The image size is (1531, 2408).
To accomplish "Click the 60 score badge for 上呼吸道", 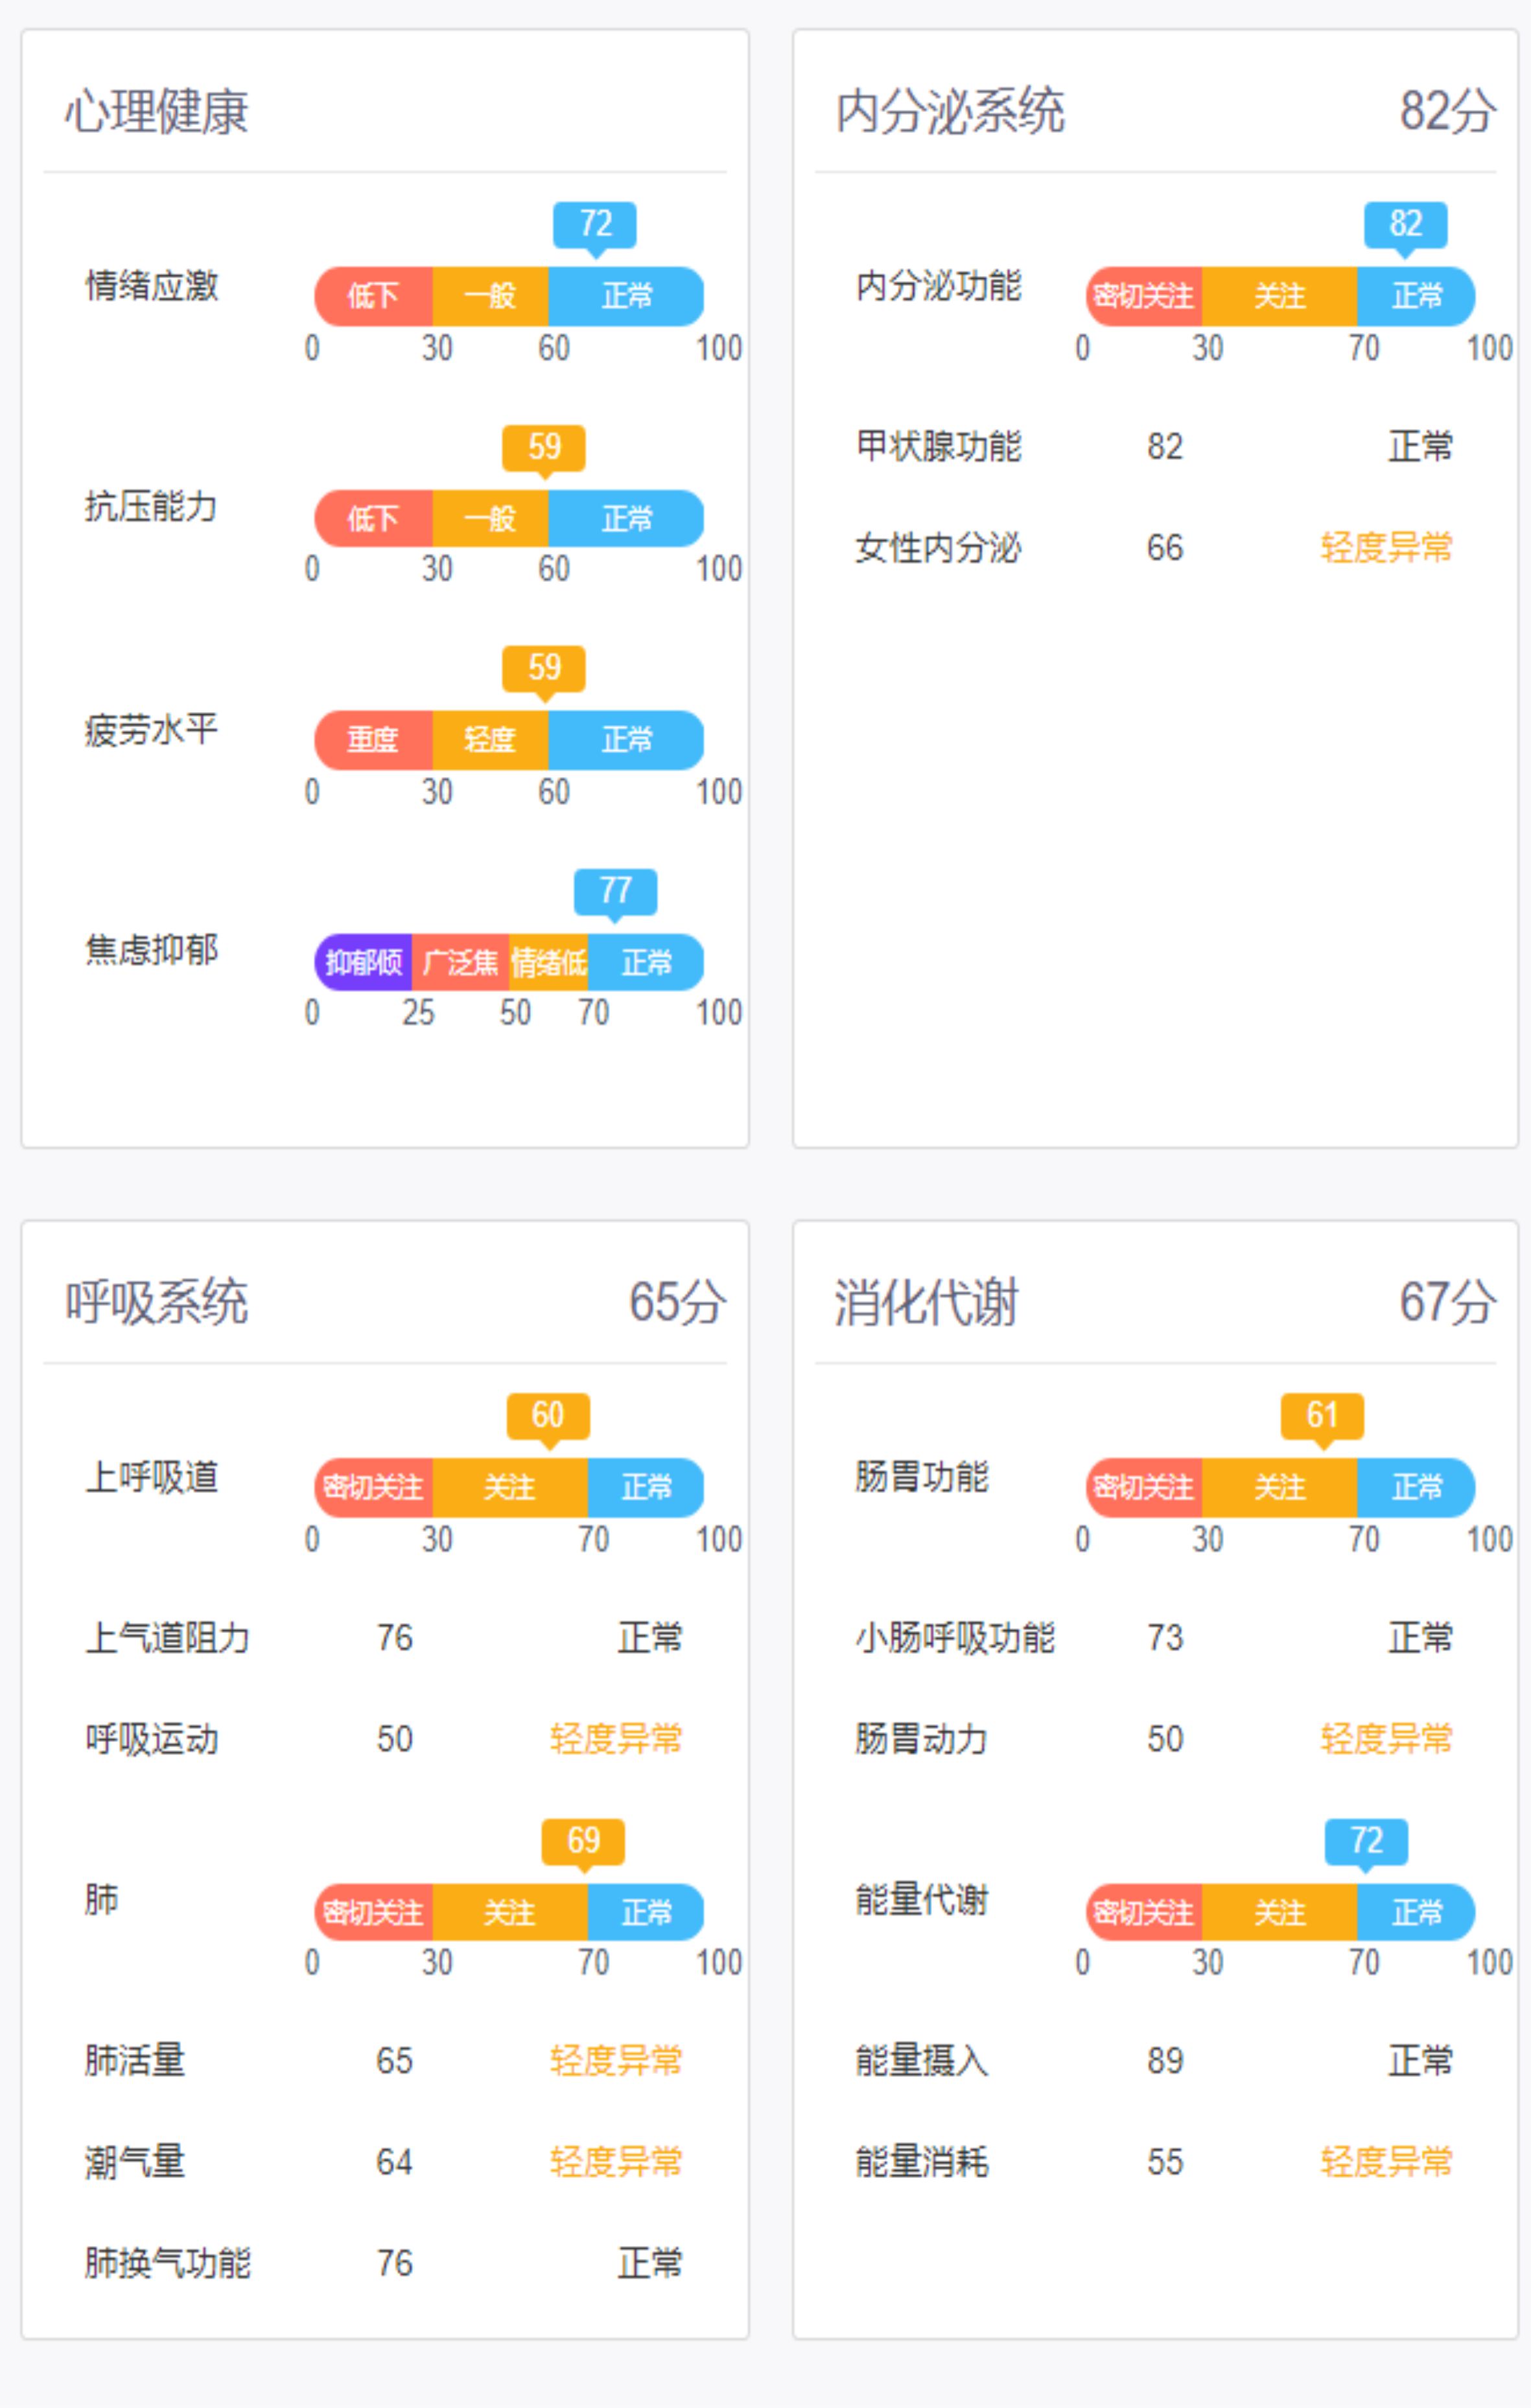I will (x=548, y=1415).
